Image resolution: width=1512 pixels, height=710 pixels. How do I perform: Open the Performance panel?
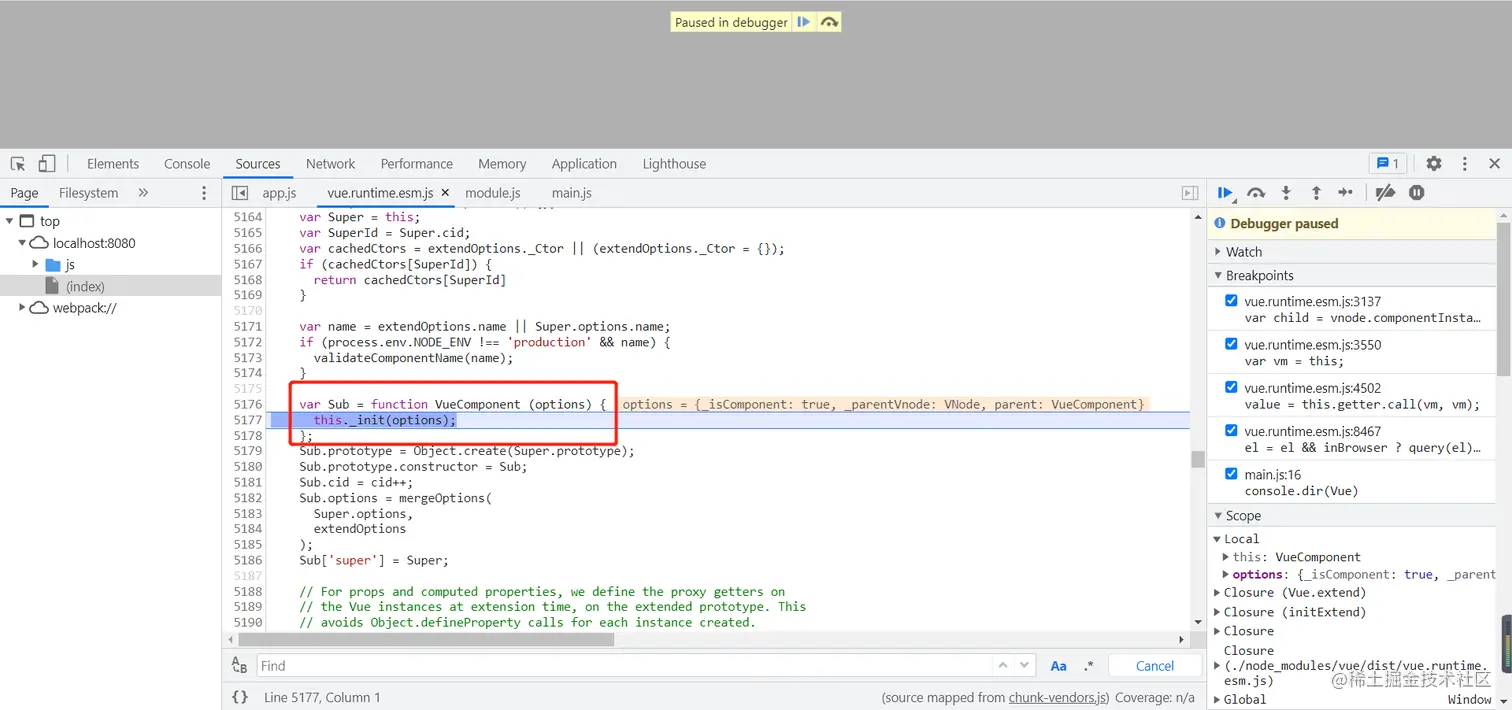click(x=417, y=164)
